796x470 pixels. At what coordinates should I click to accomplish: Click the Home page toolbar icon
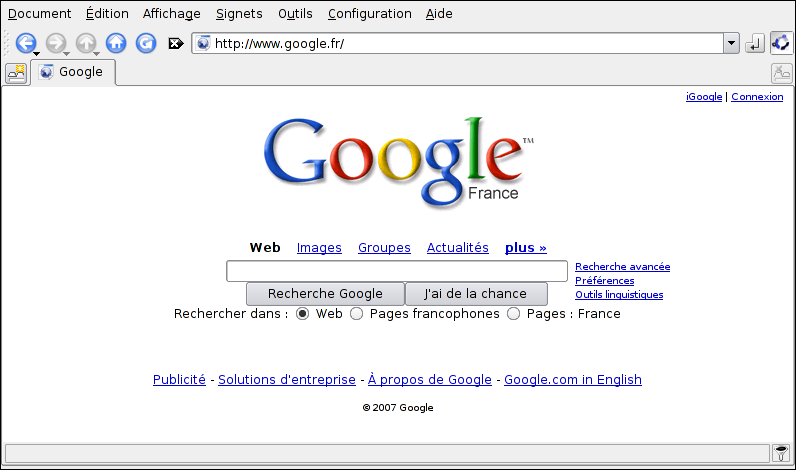(116, 43)
